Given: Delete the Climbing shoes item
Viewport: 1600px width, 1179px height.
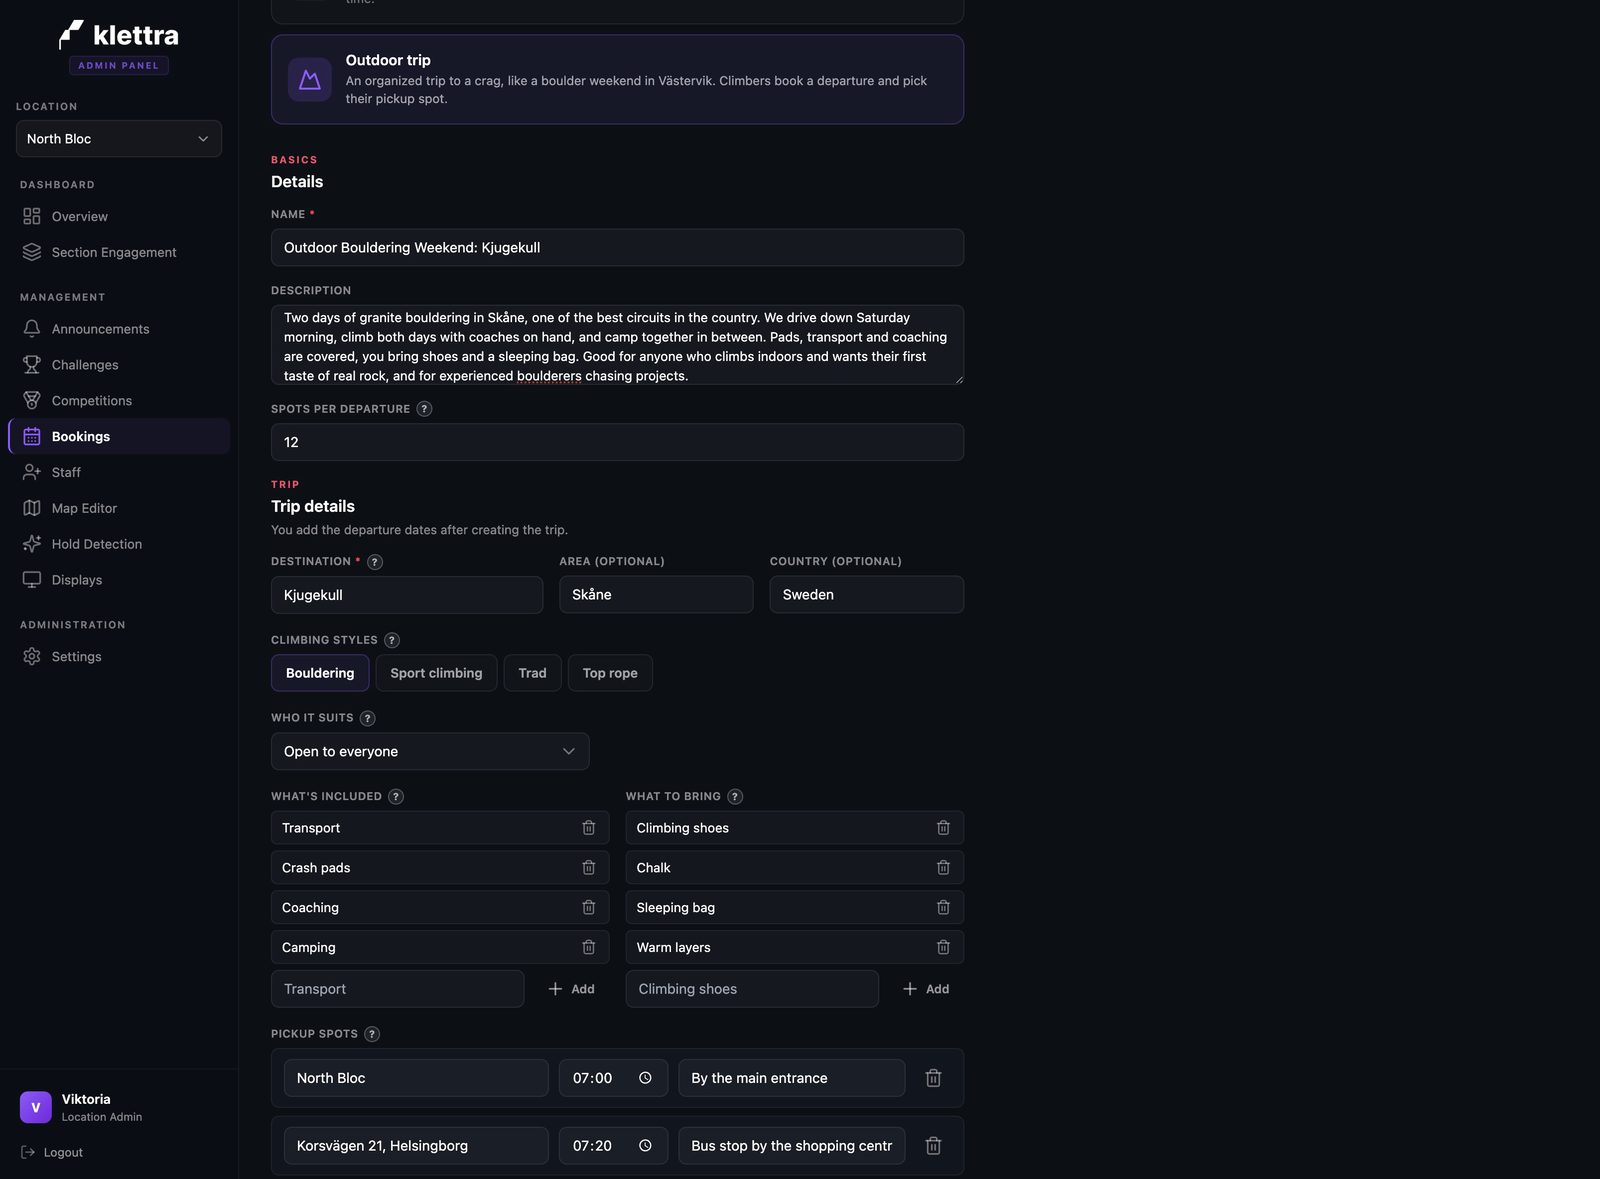Looking at the screenshot, I should [x=943, y=828].
